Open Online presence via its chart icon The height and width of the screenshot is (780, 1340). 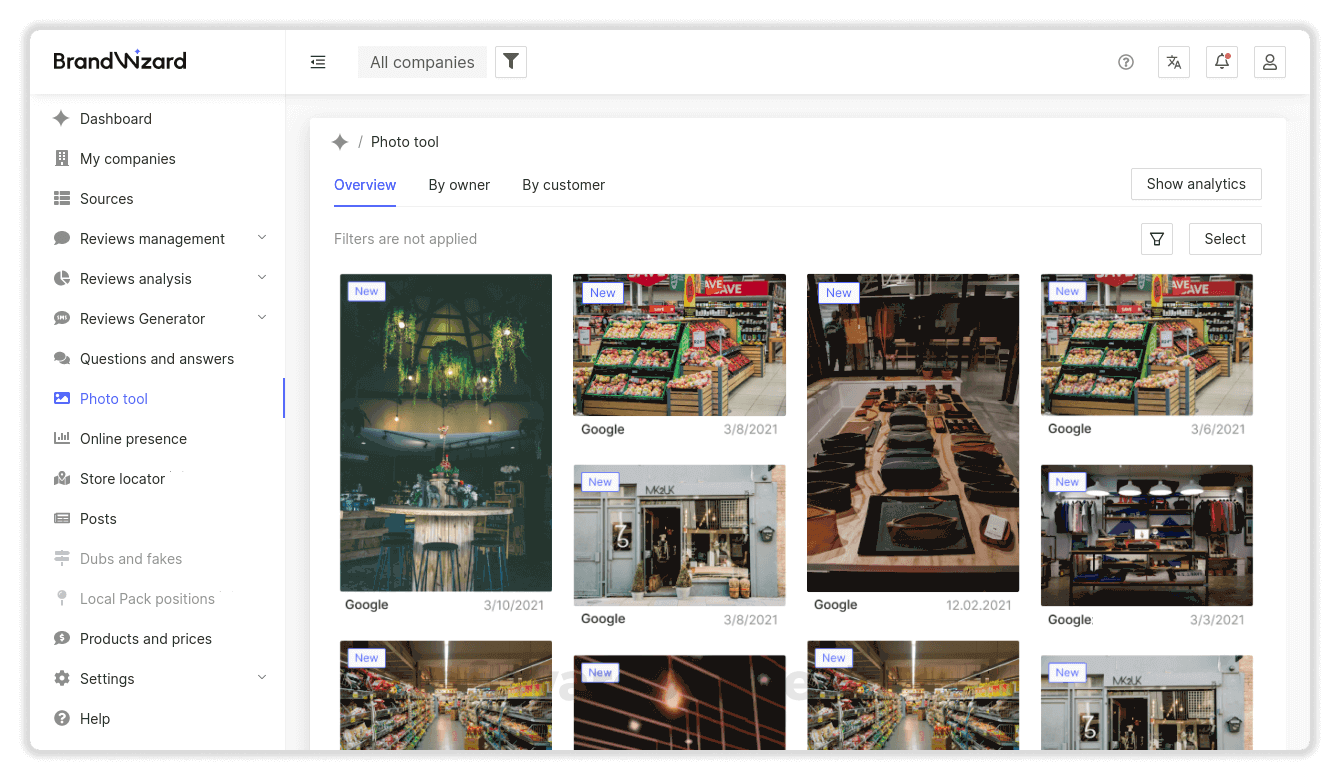click(62, 438)
